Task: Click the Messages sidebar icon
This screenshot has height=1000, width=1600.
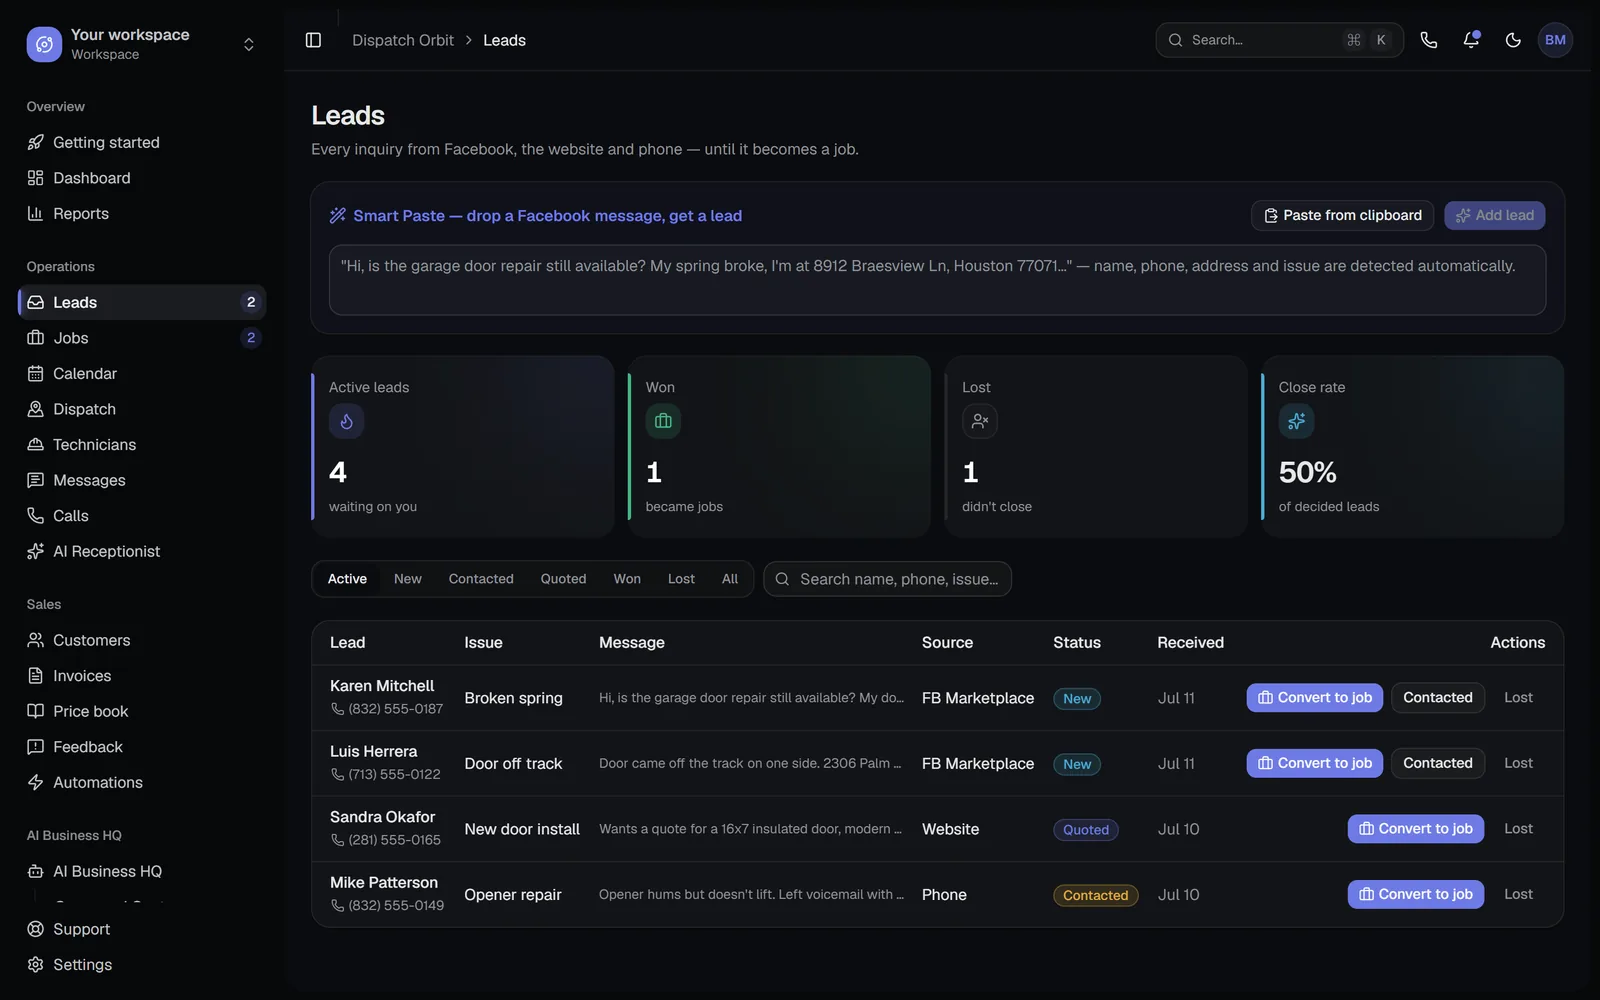Action: [x=36, y=480]
